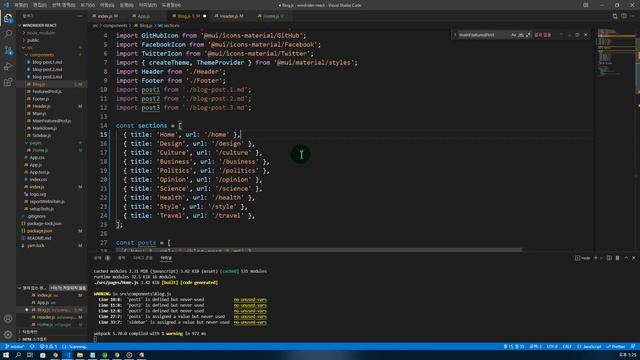Collapse the components folder
The image size is (640, 360).
point(41,55)
